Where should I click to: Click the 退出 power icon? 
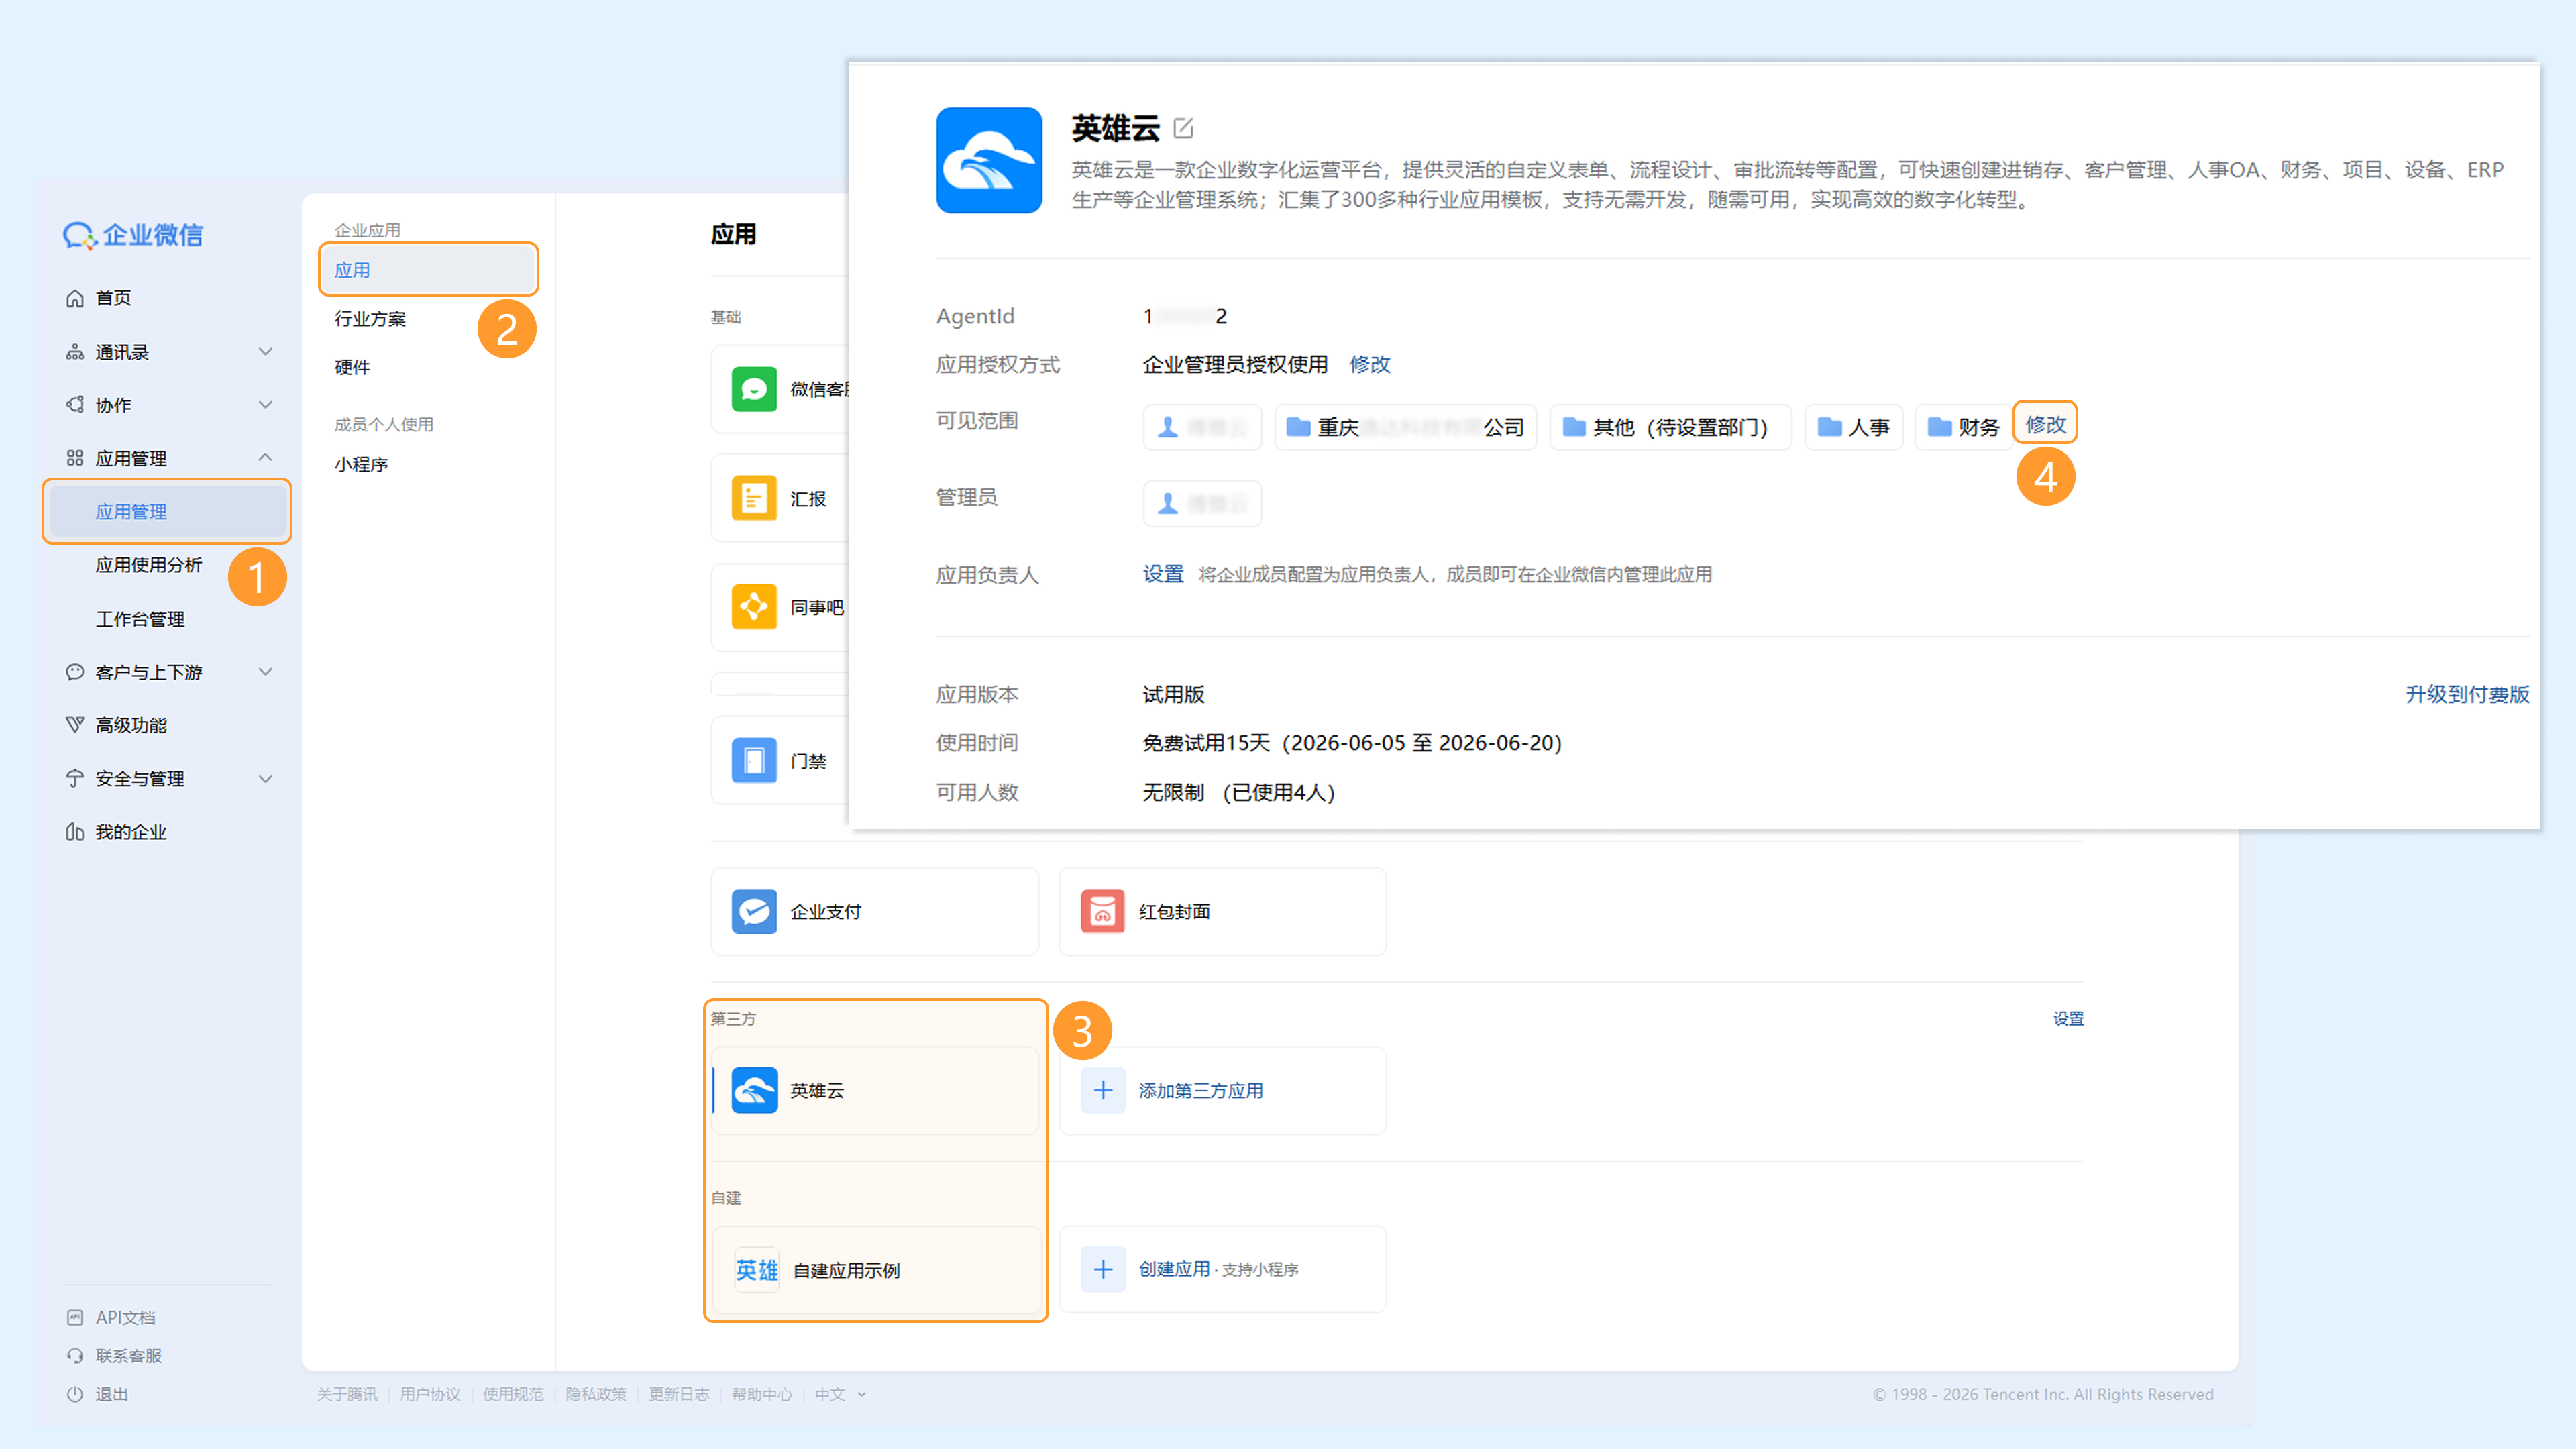coord(75,1394)
